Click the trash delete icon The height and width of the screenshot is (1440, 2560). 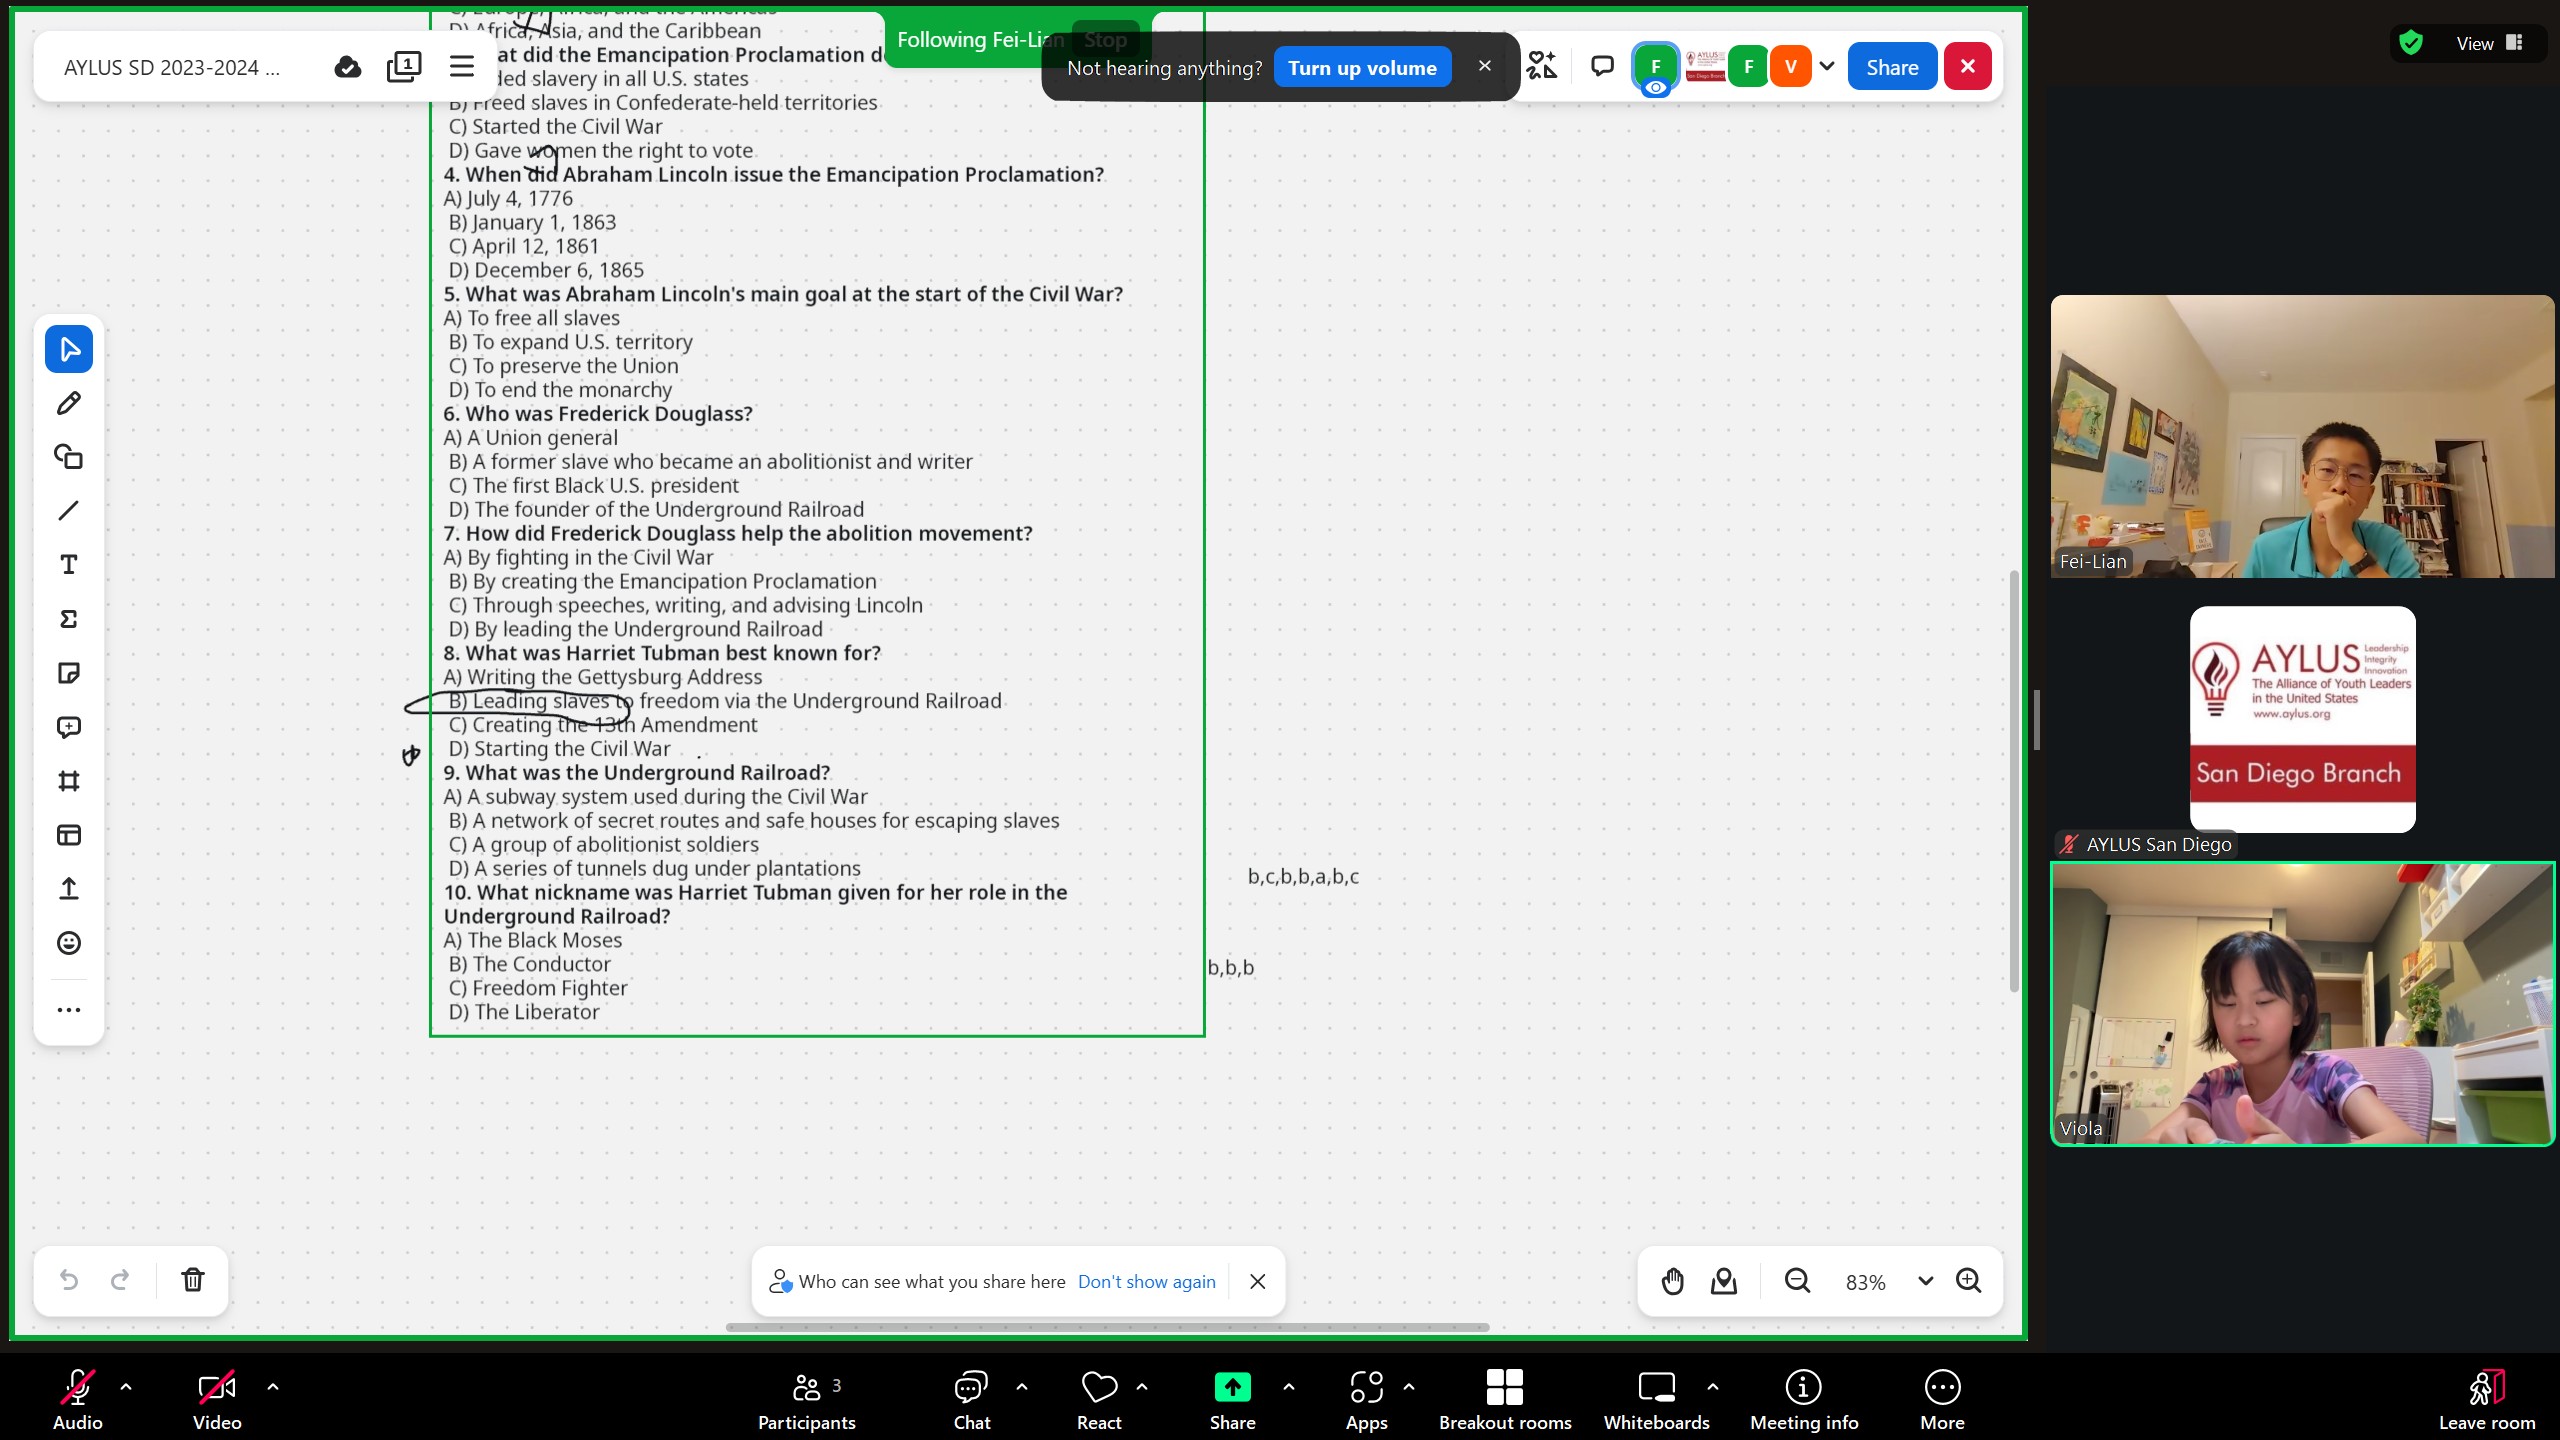click(x=192, y=1280)
